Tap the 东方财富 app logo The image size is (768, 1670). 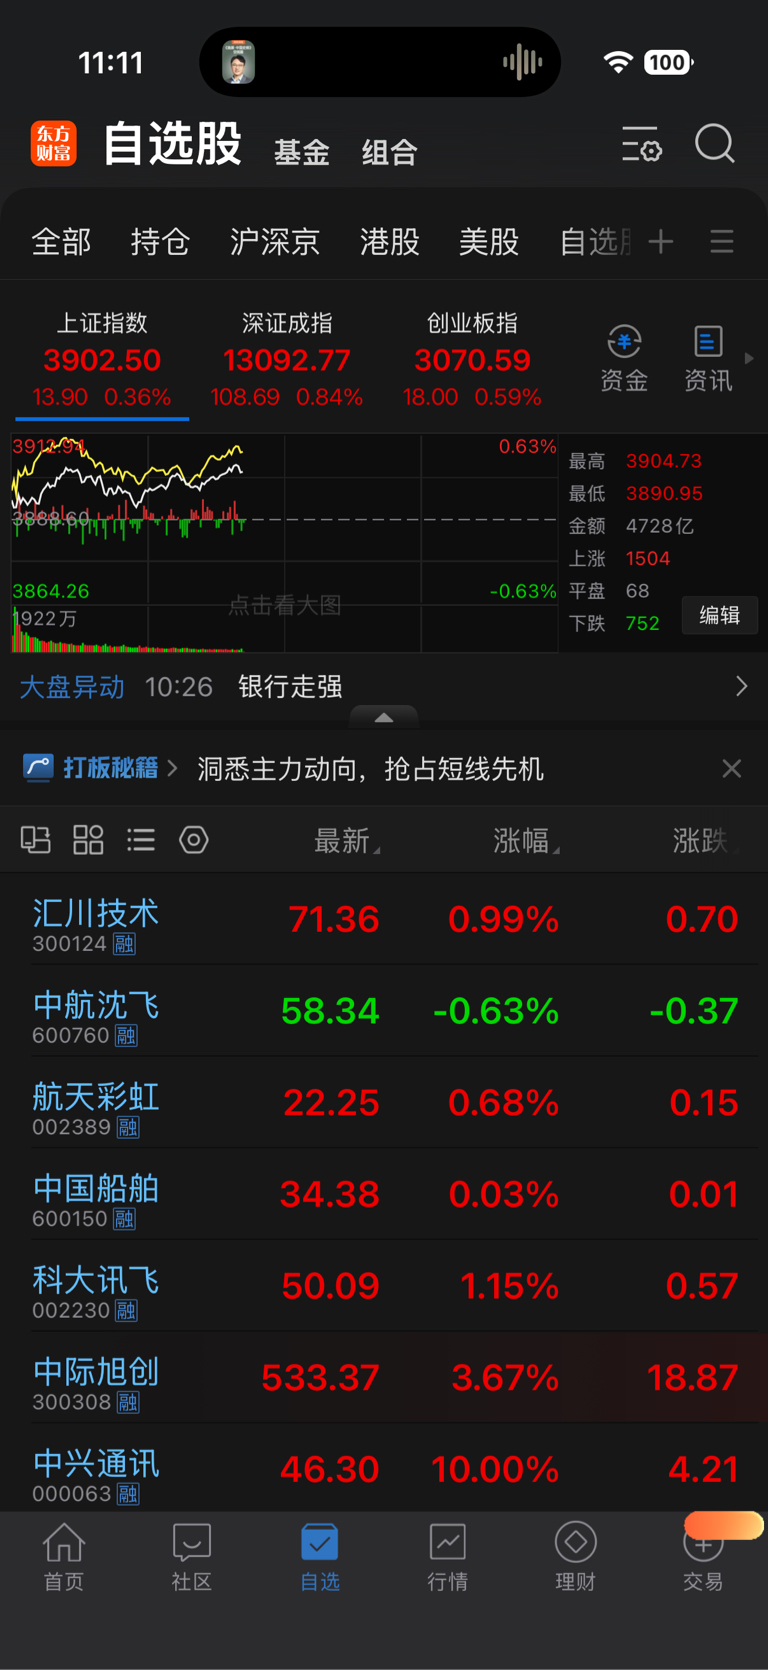tap(53, 143)
